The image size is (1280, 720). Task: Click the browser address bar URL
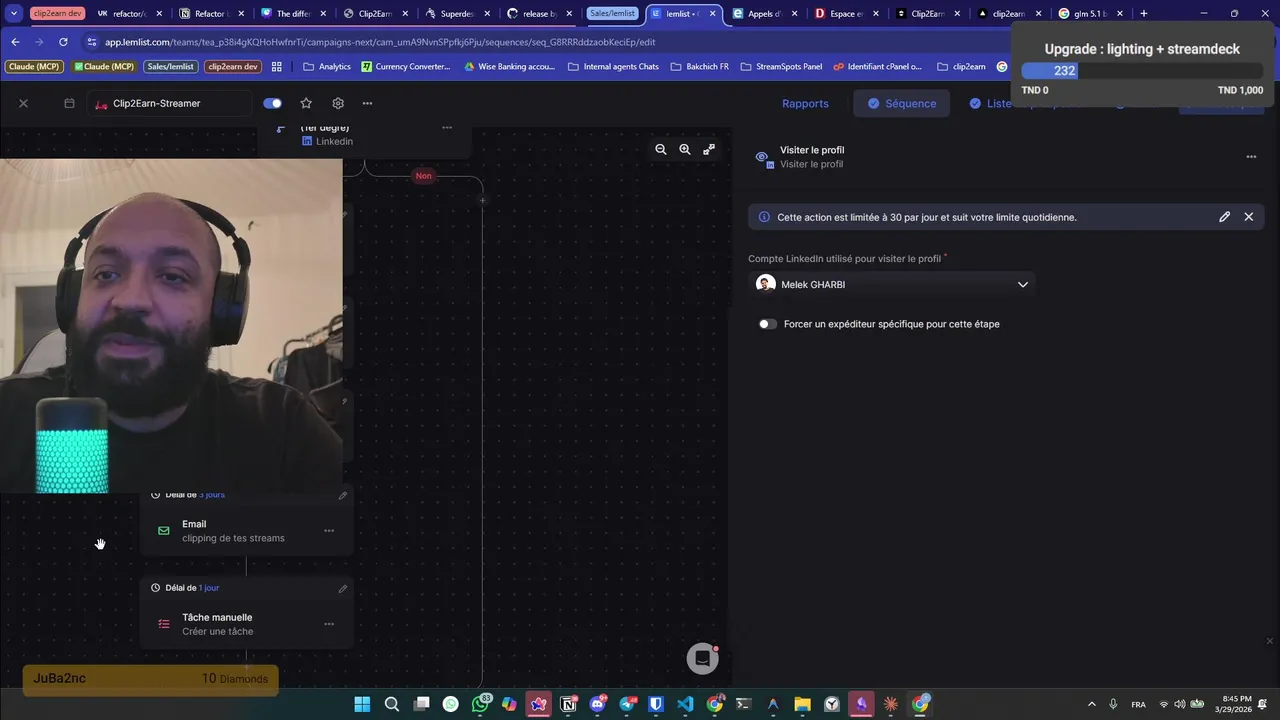coord(380,42)
